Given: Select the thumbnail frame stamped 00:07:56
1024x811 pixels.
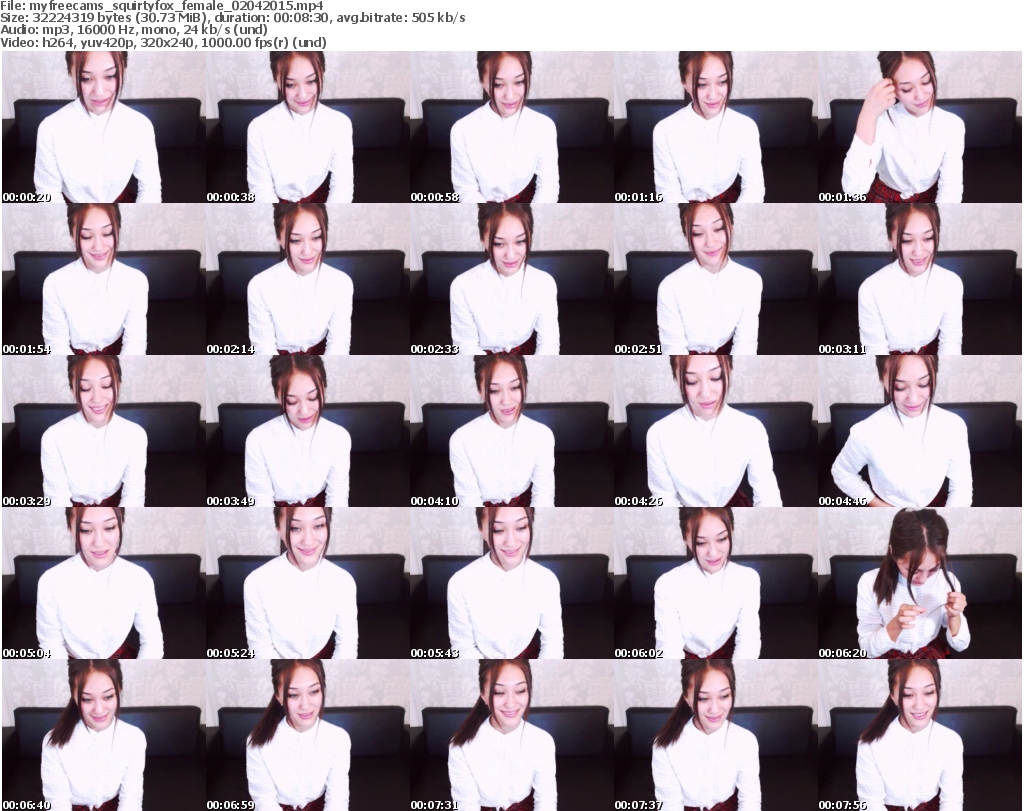Looking at the screenshot, I should 920,735.
